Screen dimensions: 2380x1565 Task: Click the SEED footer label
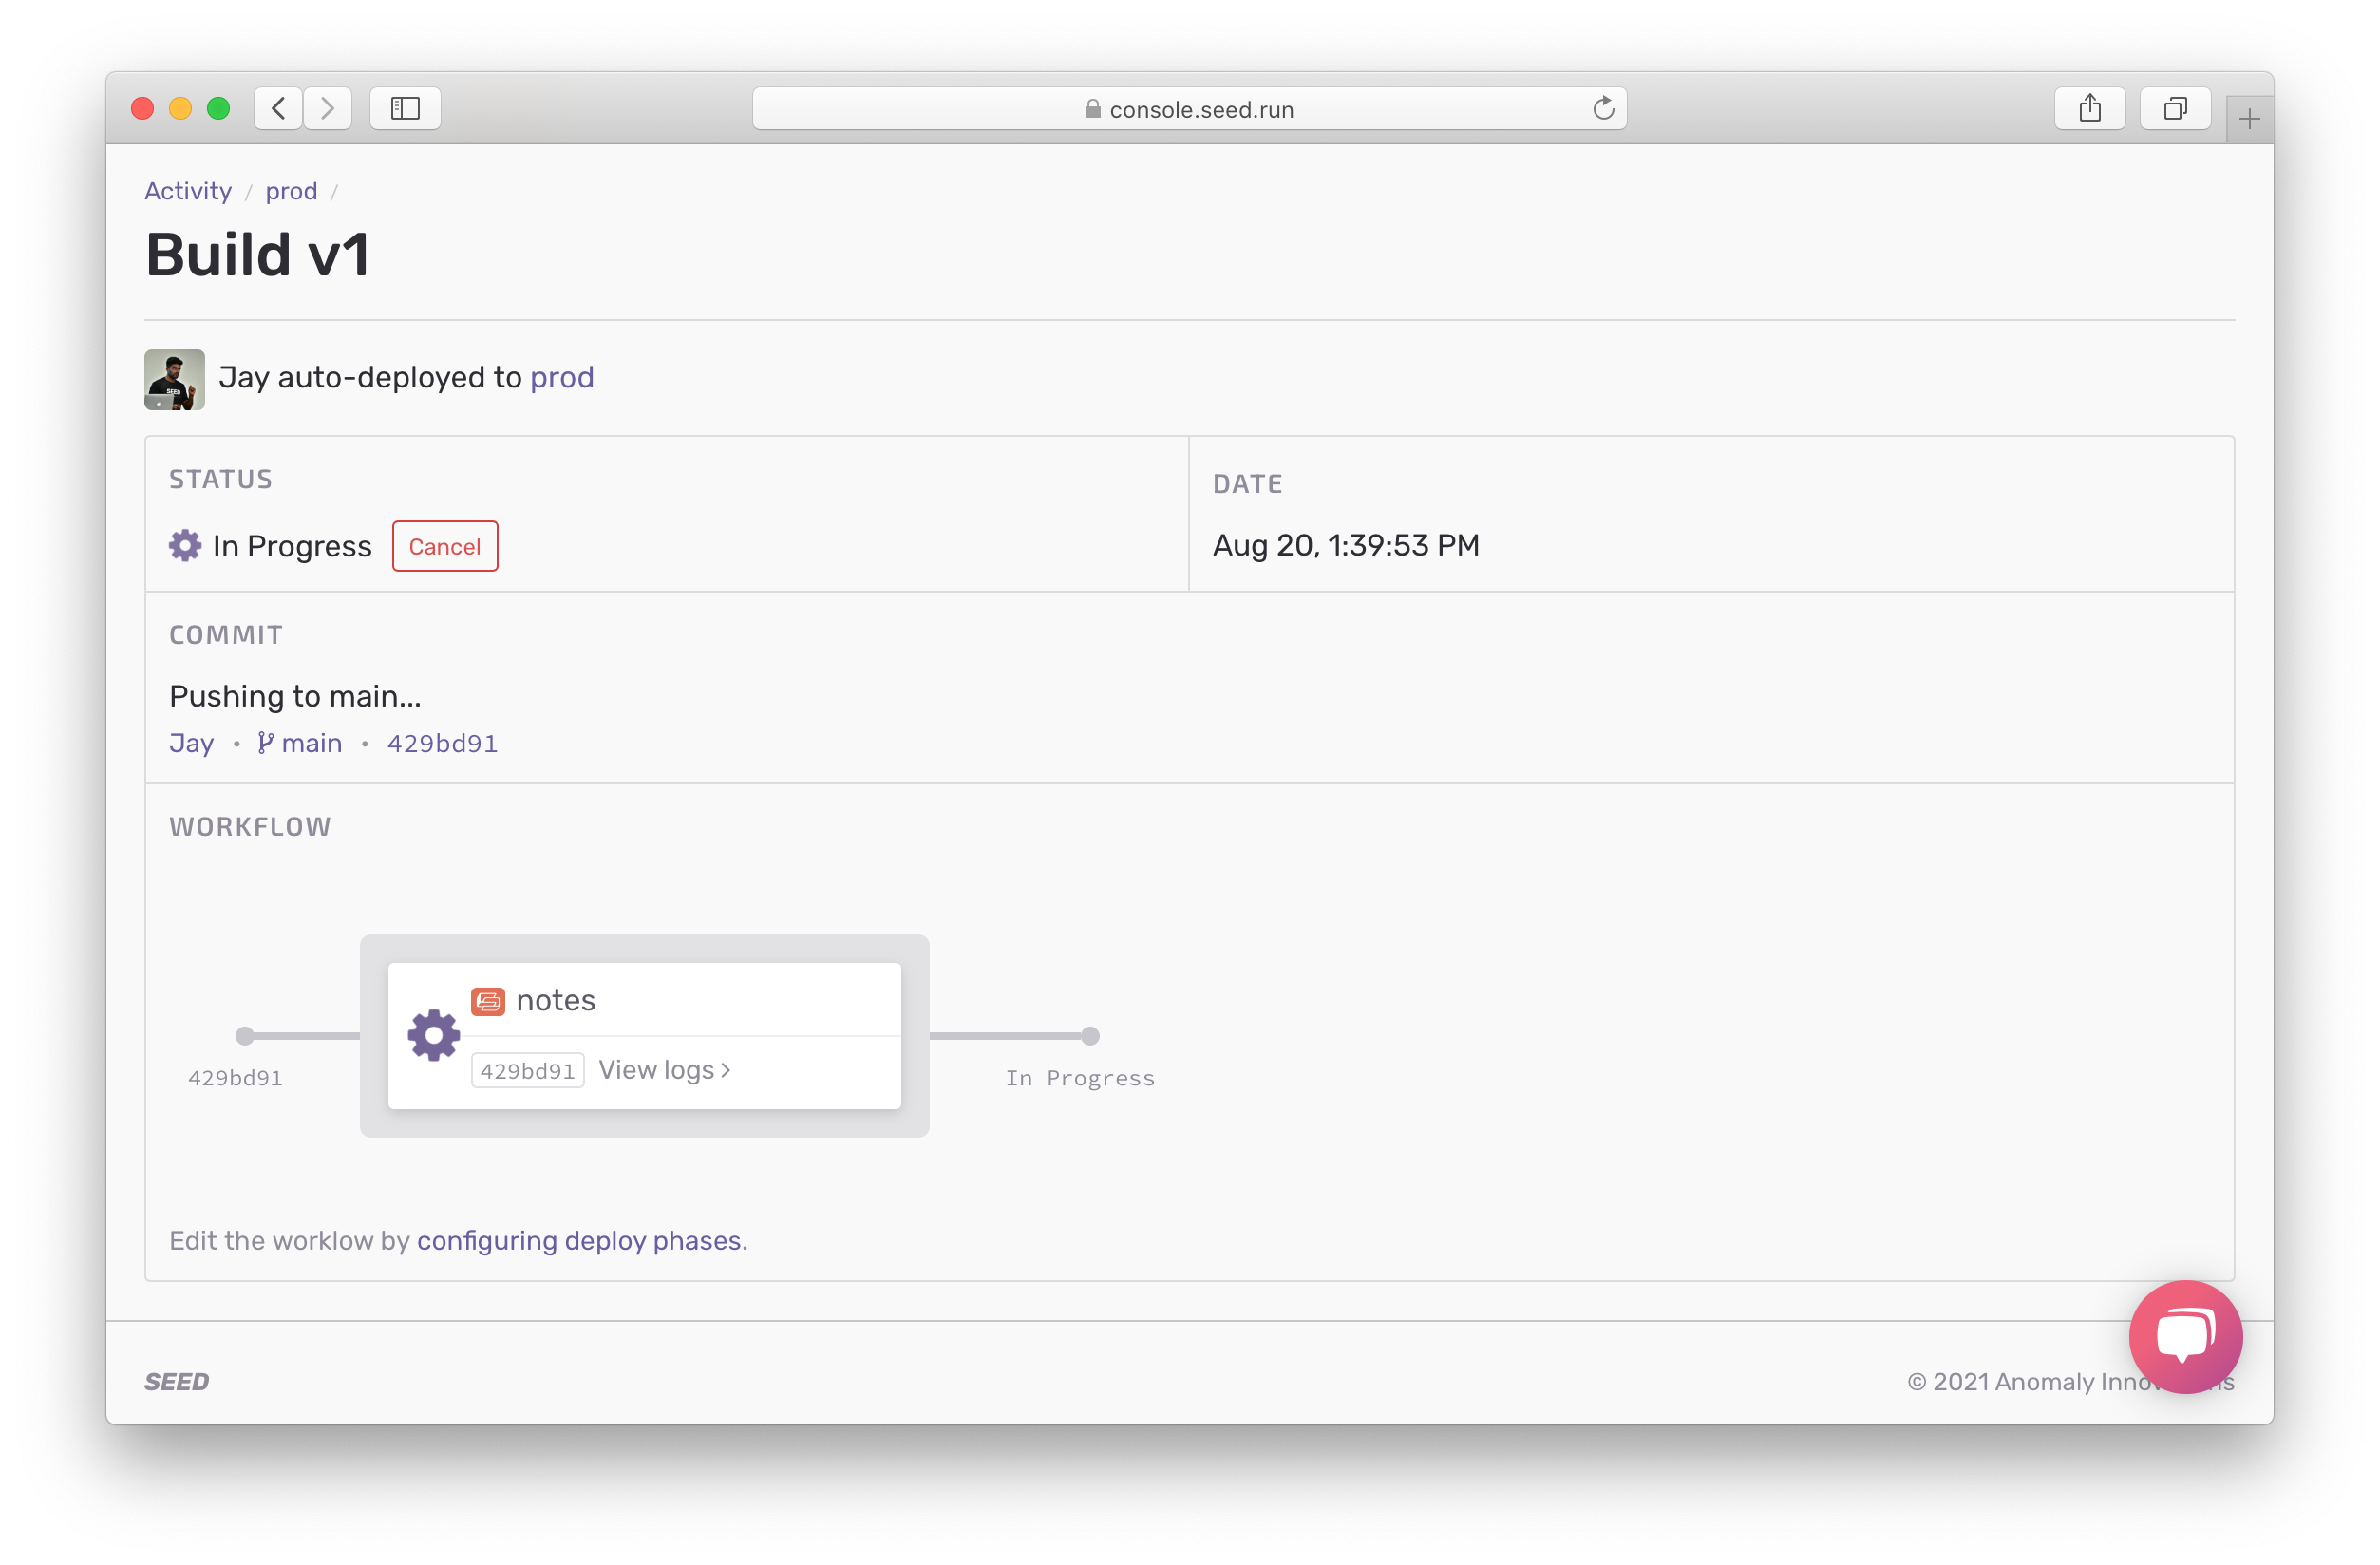point(177,1382)
